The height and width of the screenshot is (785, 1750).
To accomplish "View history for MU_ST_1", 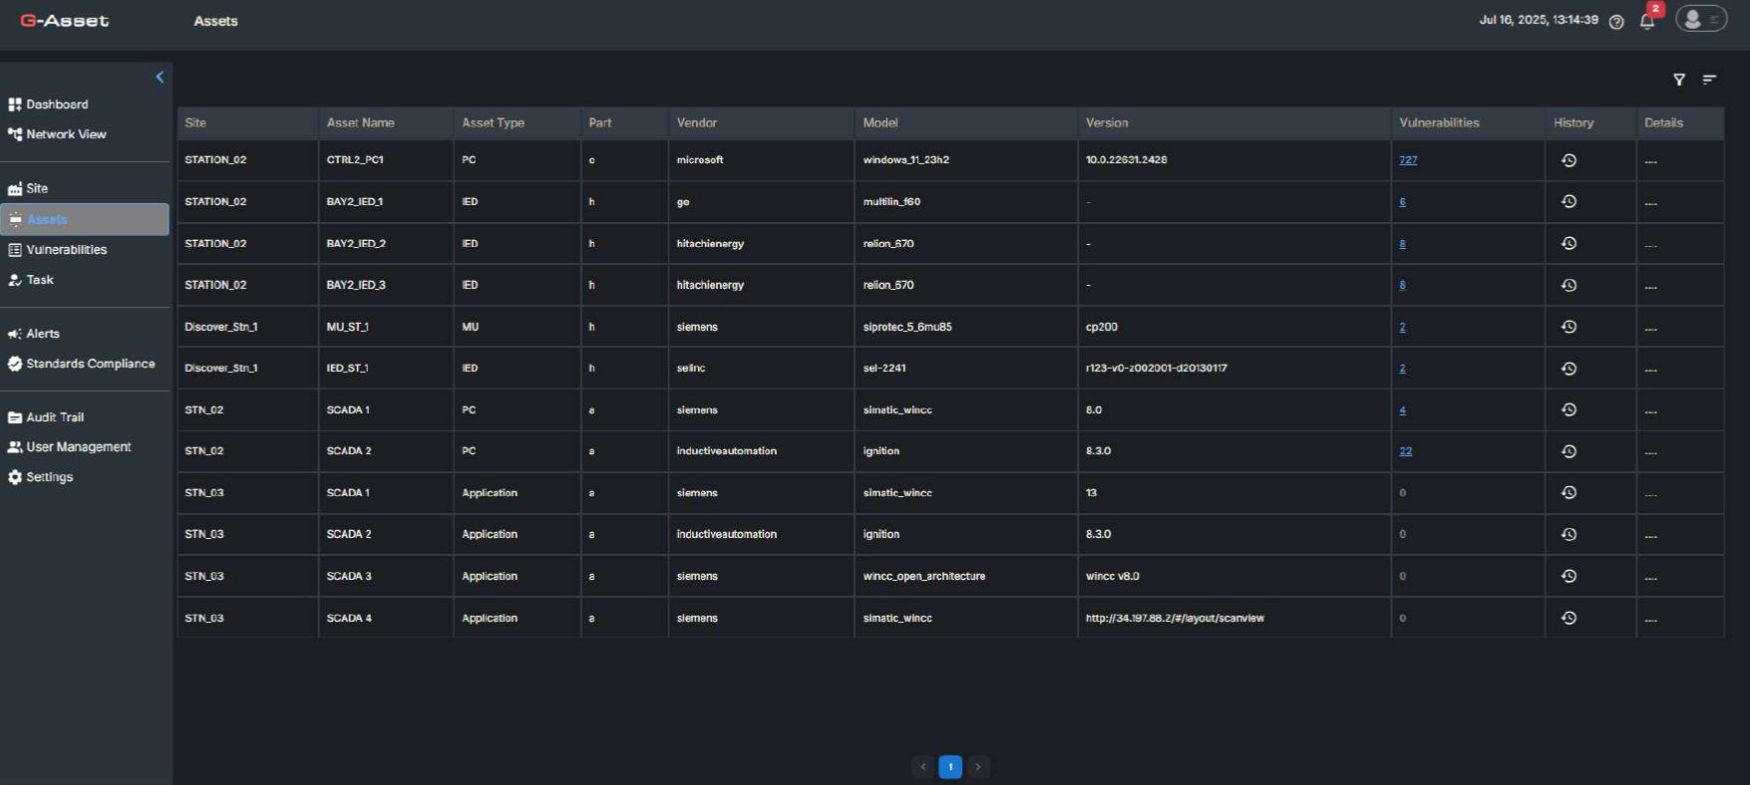I will (x=1569, y=327).
